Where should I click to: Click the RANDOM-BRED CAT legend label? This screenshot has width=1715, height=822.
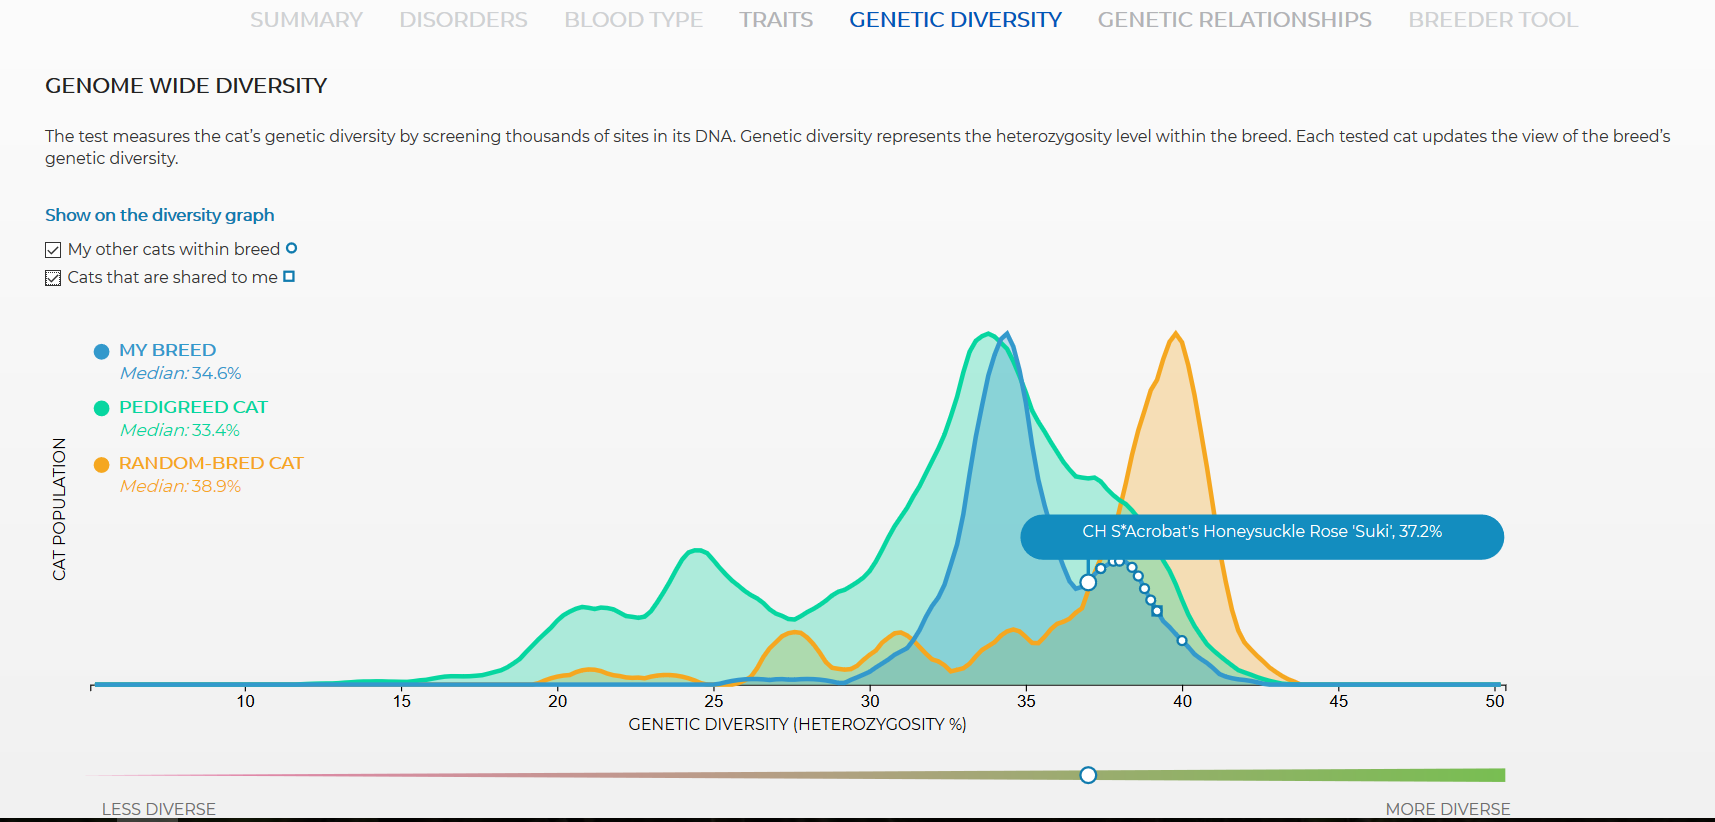tap(211, 463)
